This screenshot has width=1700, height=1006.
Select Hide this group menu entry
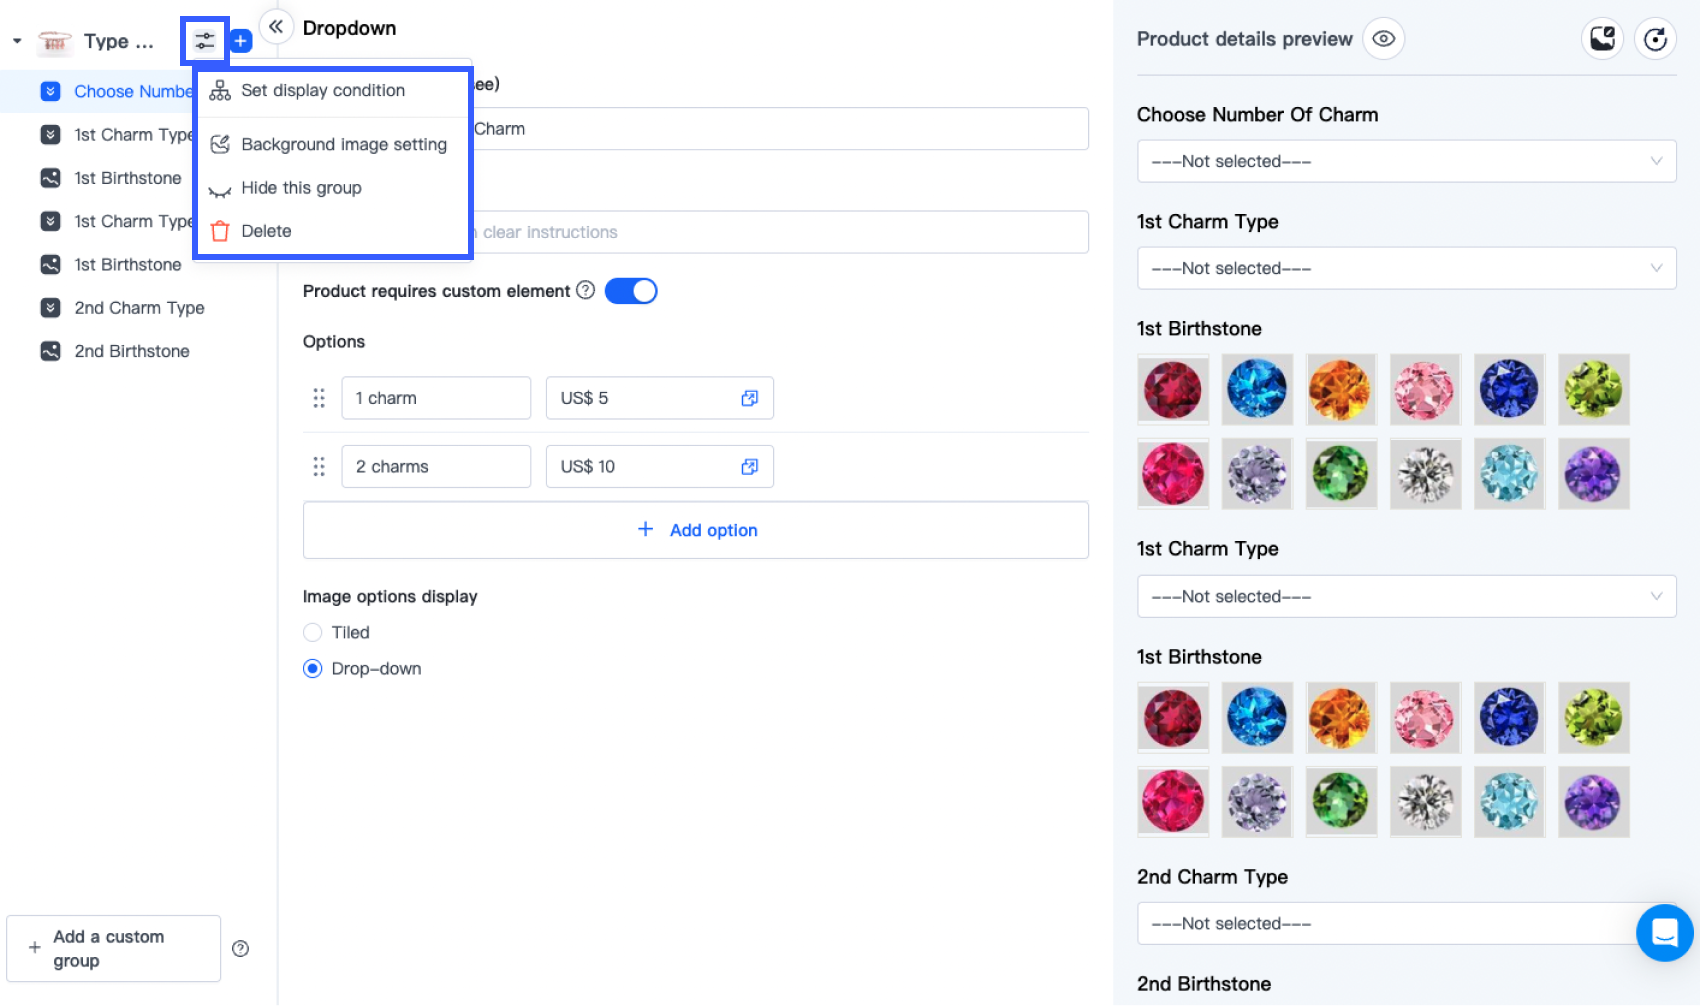[301, 188]
